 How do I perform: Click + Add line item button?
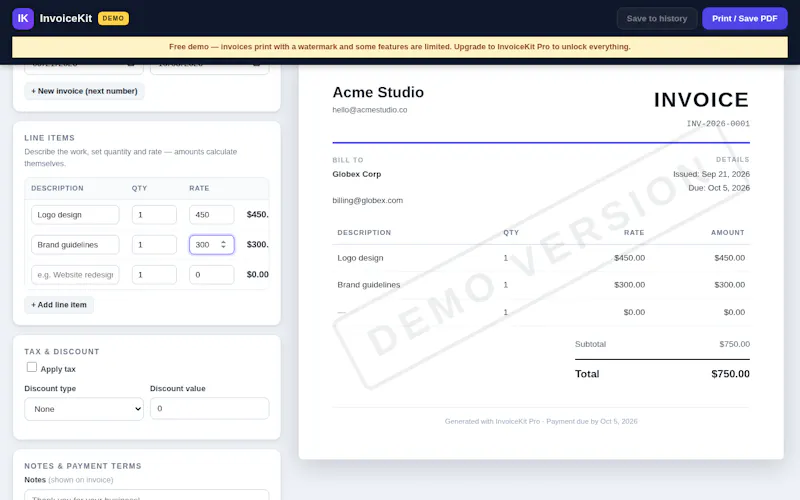tap(59, 305)
